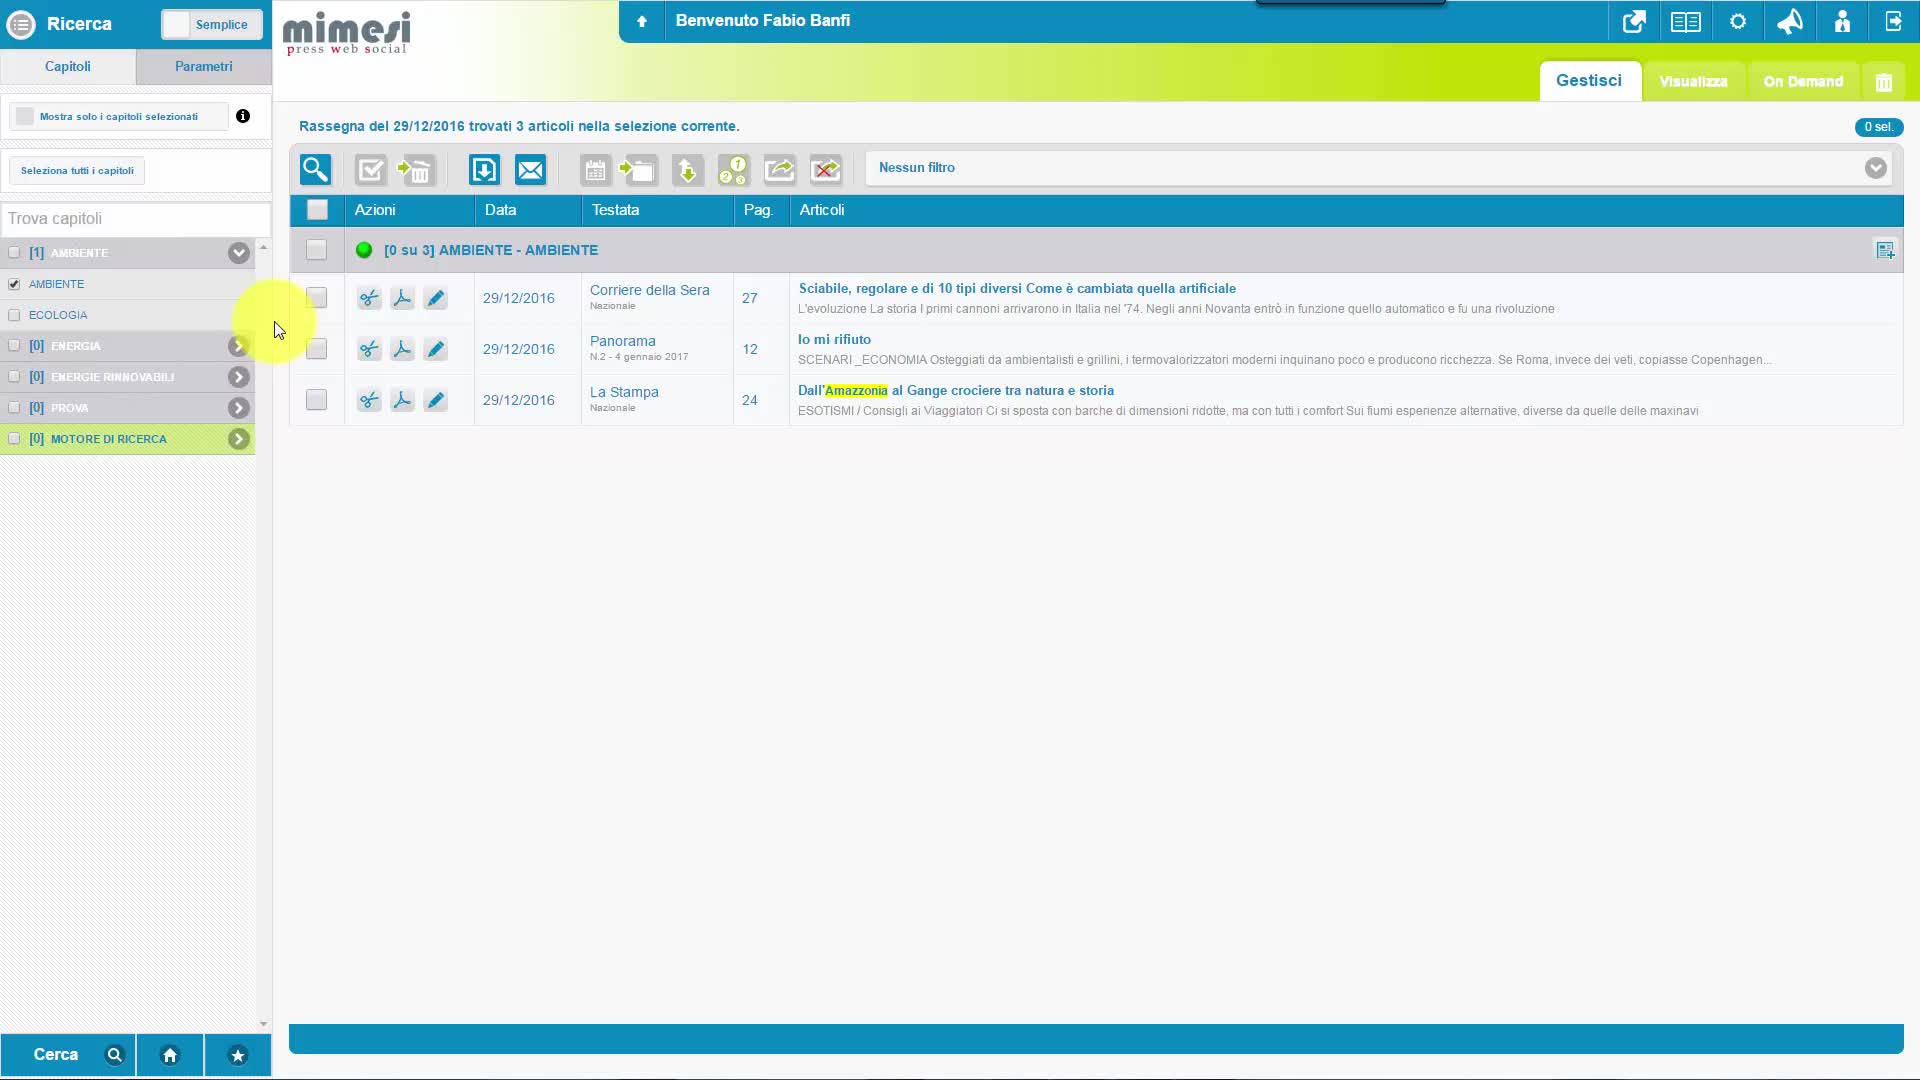Collapse the AMBIENTE chapter group
Image resolution: width=1920 pixels, height=1080 pixels.
(x=238, y=253)
